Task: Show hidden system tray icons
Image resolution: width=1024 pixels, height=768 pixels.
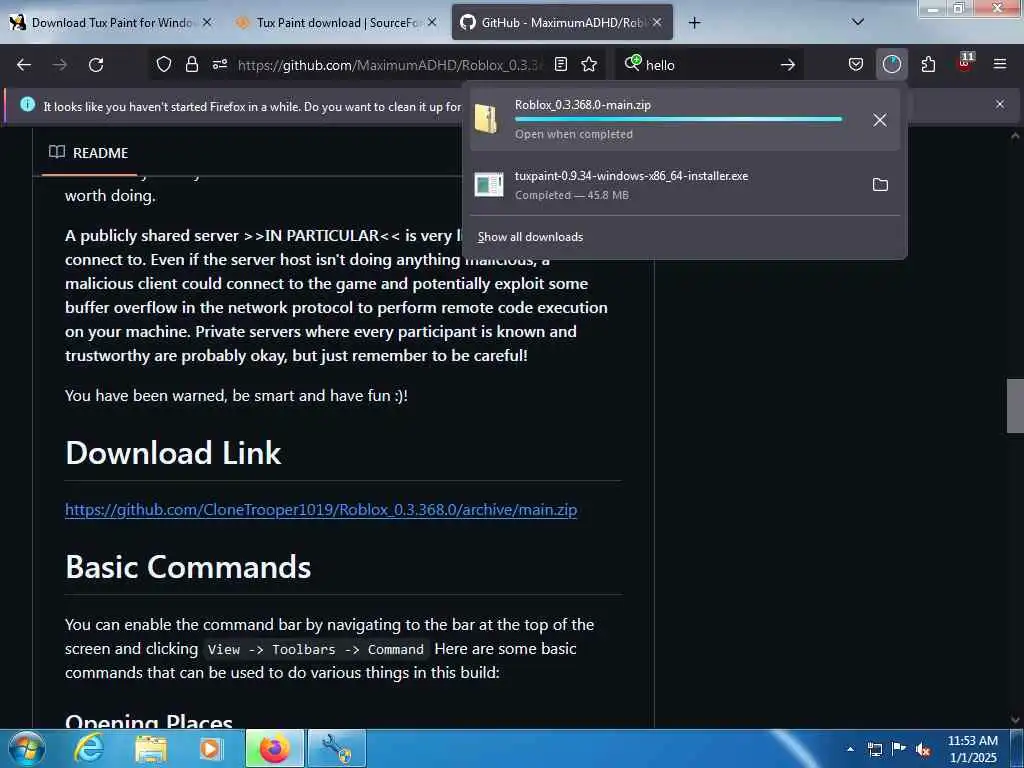Action: (x=850, y=749)
